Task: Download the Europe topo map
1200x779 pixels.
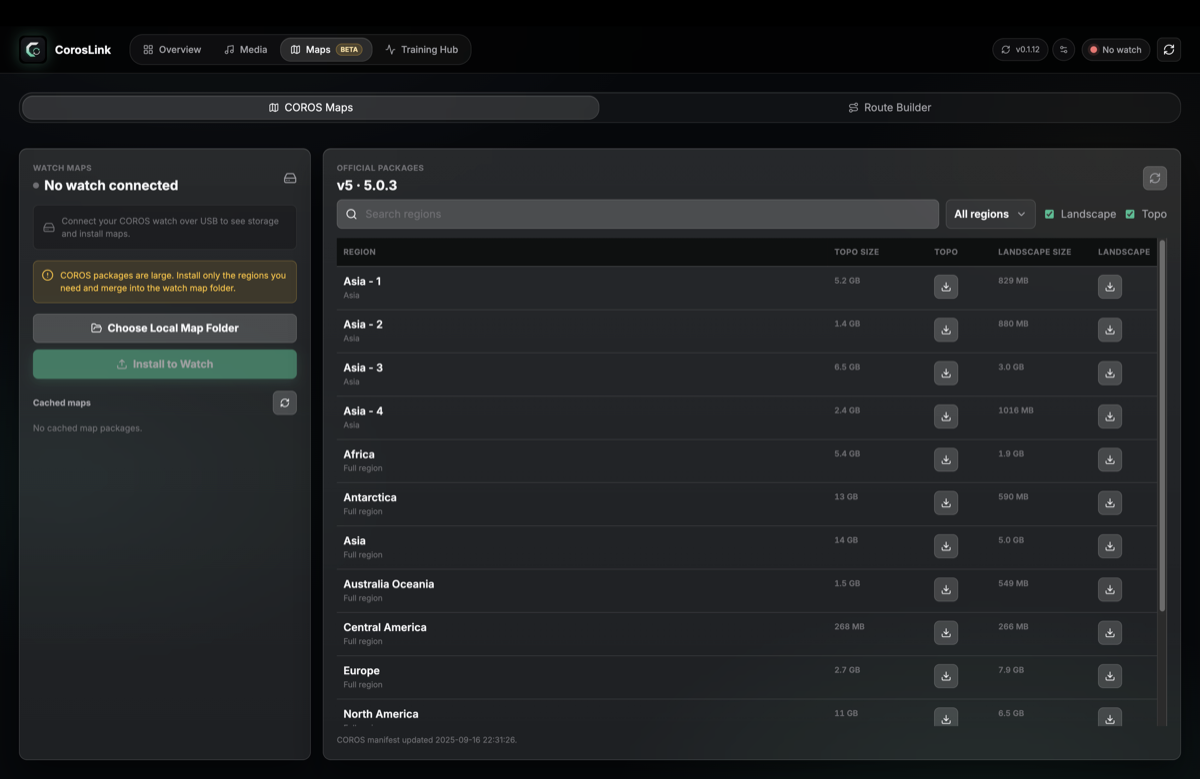Action: coord(946,676)
